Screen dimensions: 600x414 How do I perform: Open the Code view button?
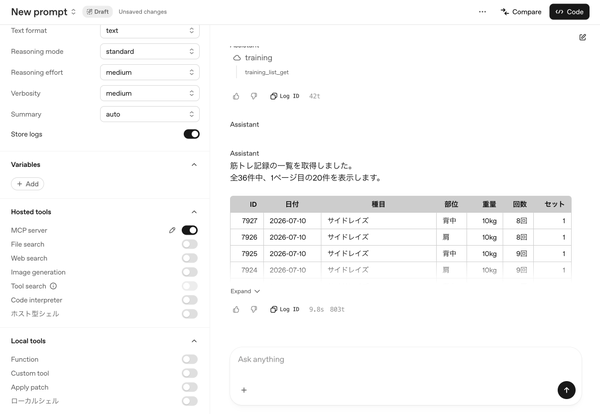pyautogui.click(x=569, y=12)
